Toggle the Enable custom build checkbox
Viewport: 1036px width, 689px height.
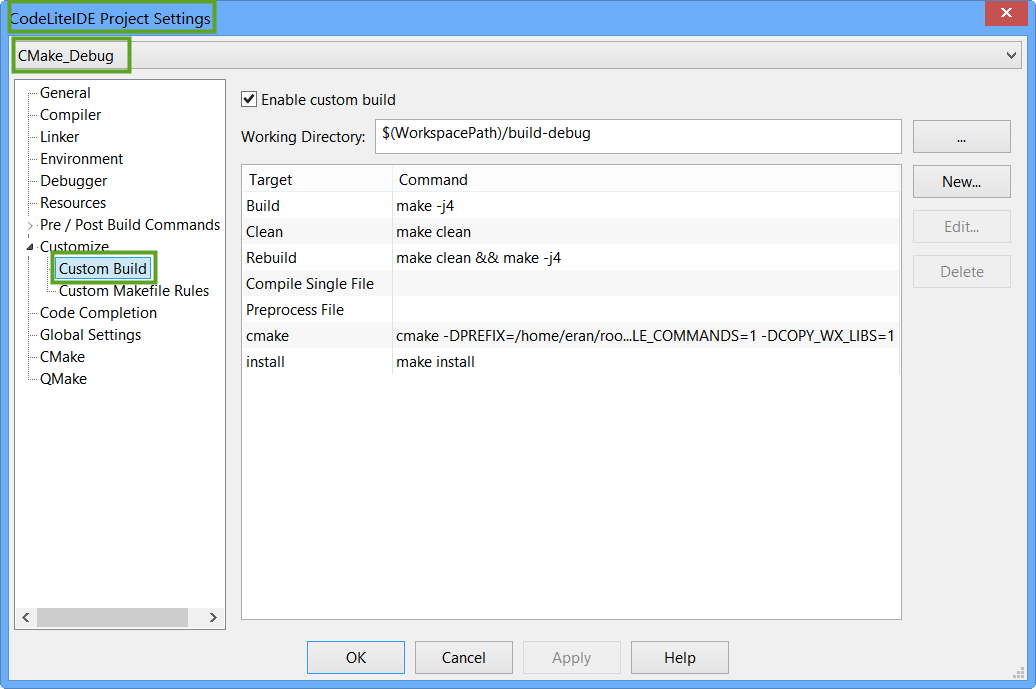(x=249, y=100)
